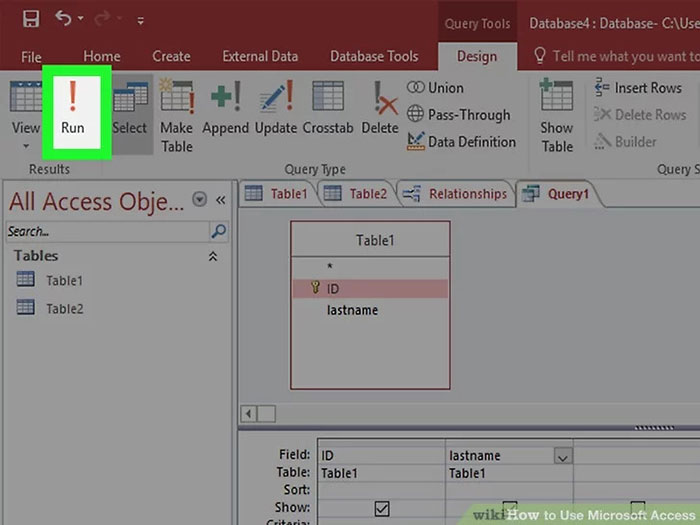Open the External Data ribbon tab
Image resolution: width=700 pixels, height=525 pixels.
(260, 57)
